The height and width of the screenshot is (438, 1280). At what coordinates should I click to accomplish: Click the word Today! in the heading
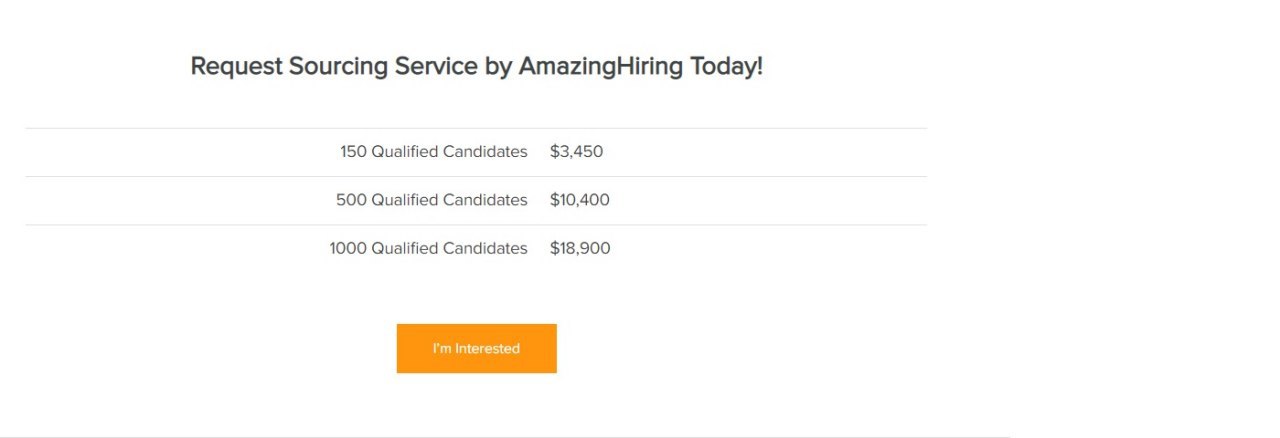click(x=727, y=67)
